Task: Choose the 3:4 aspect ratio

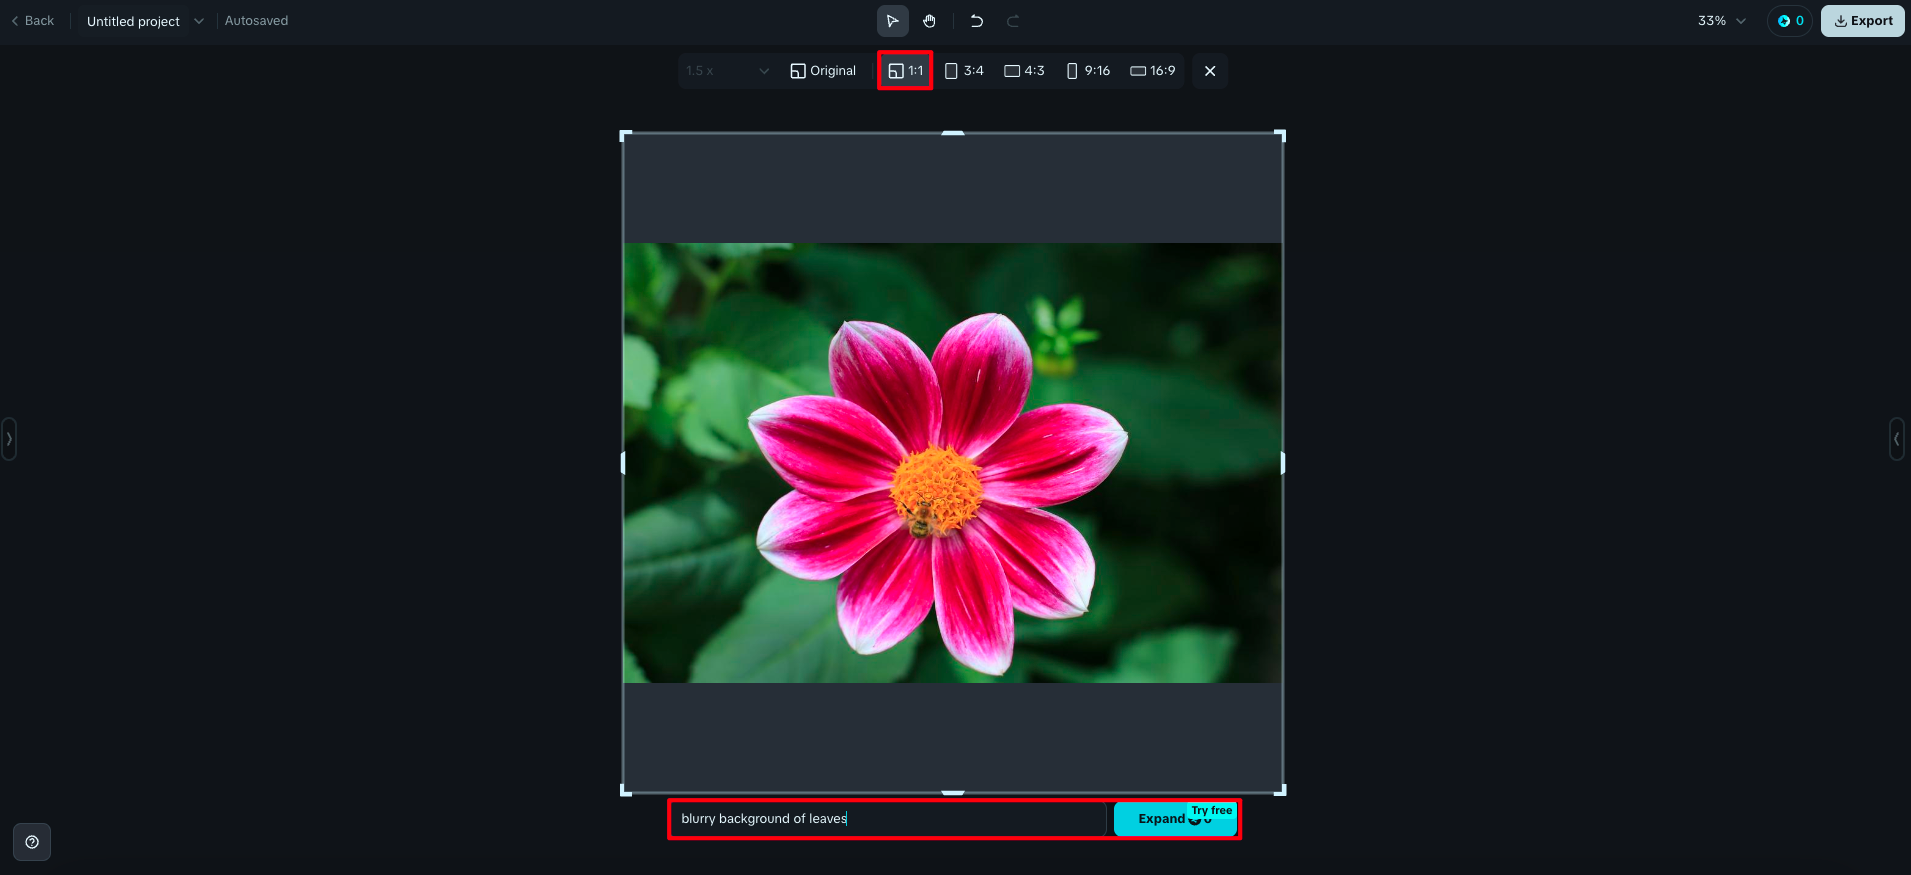Action: point(964,71)
